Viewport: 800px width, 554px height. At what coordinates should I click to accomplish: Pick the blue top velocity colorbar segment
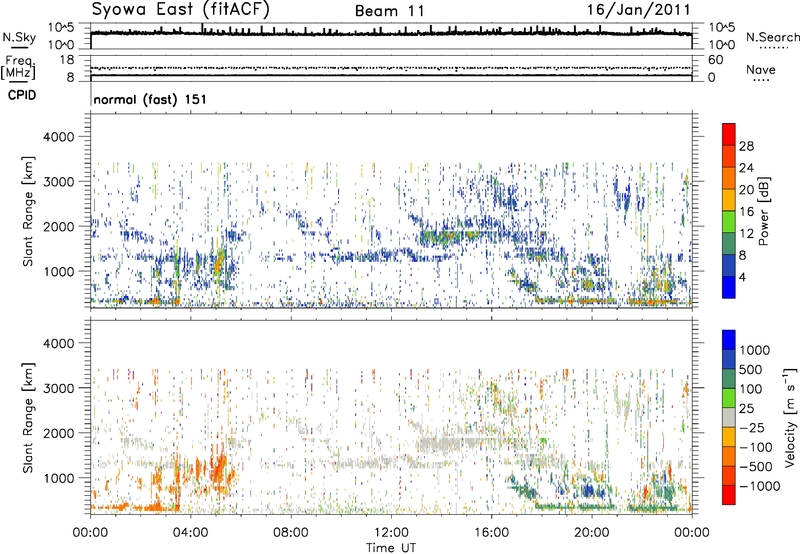729,340
